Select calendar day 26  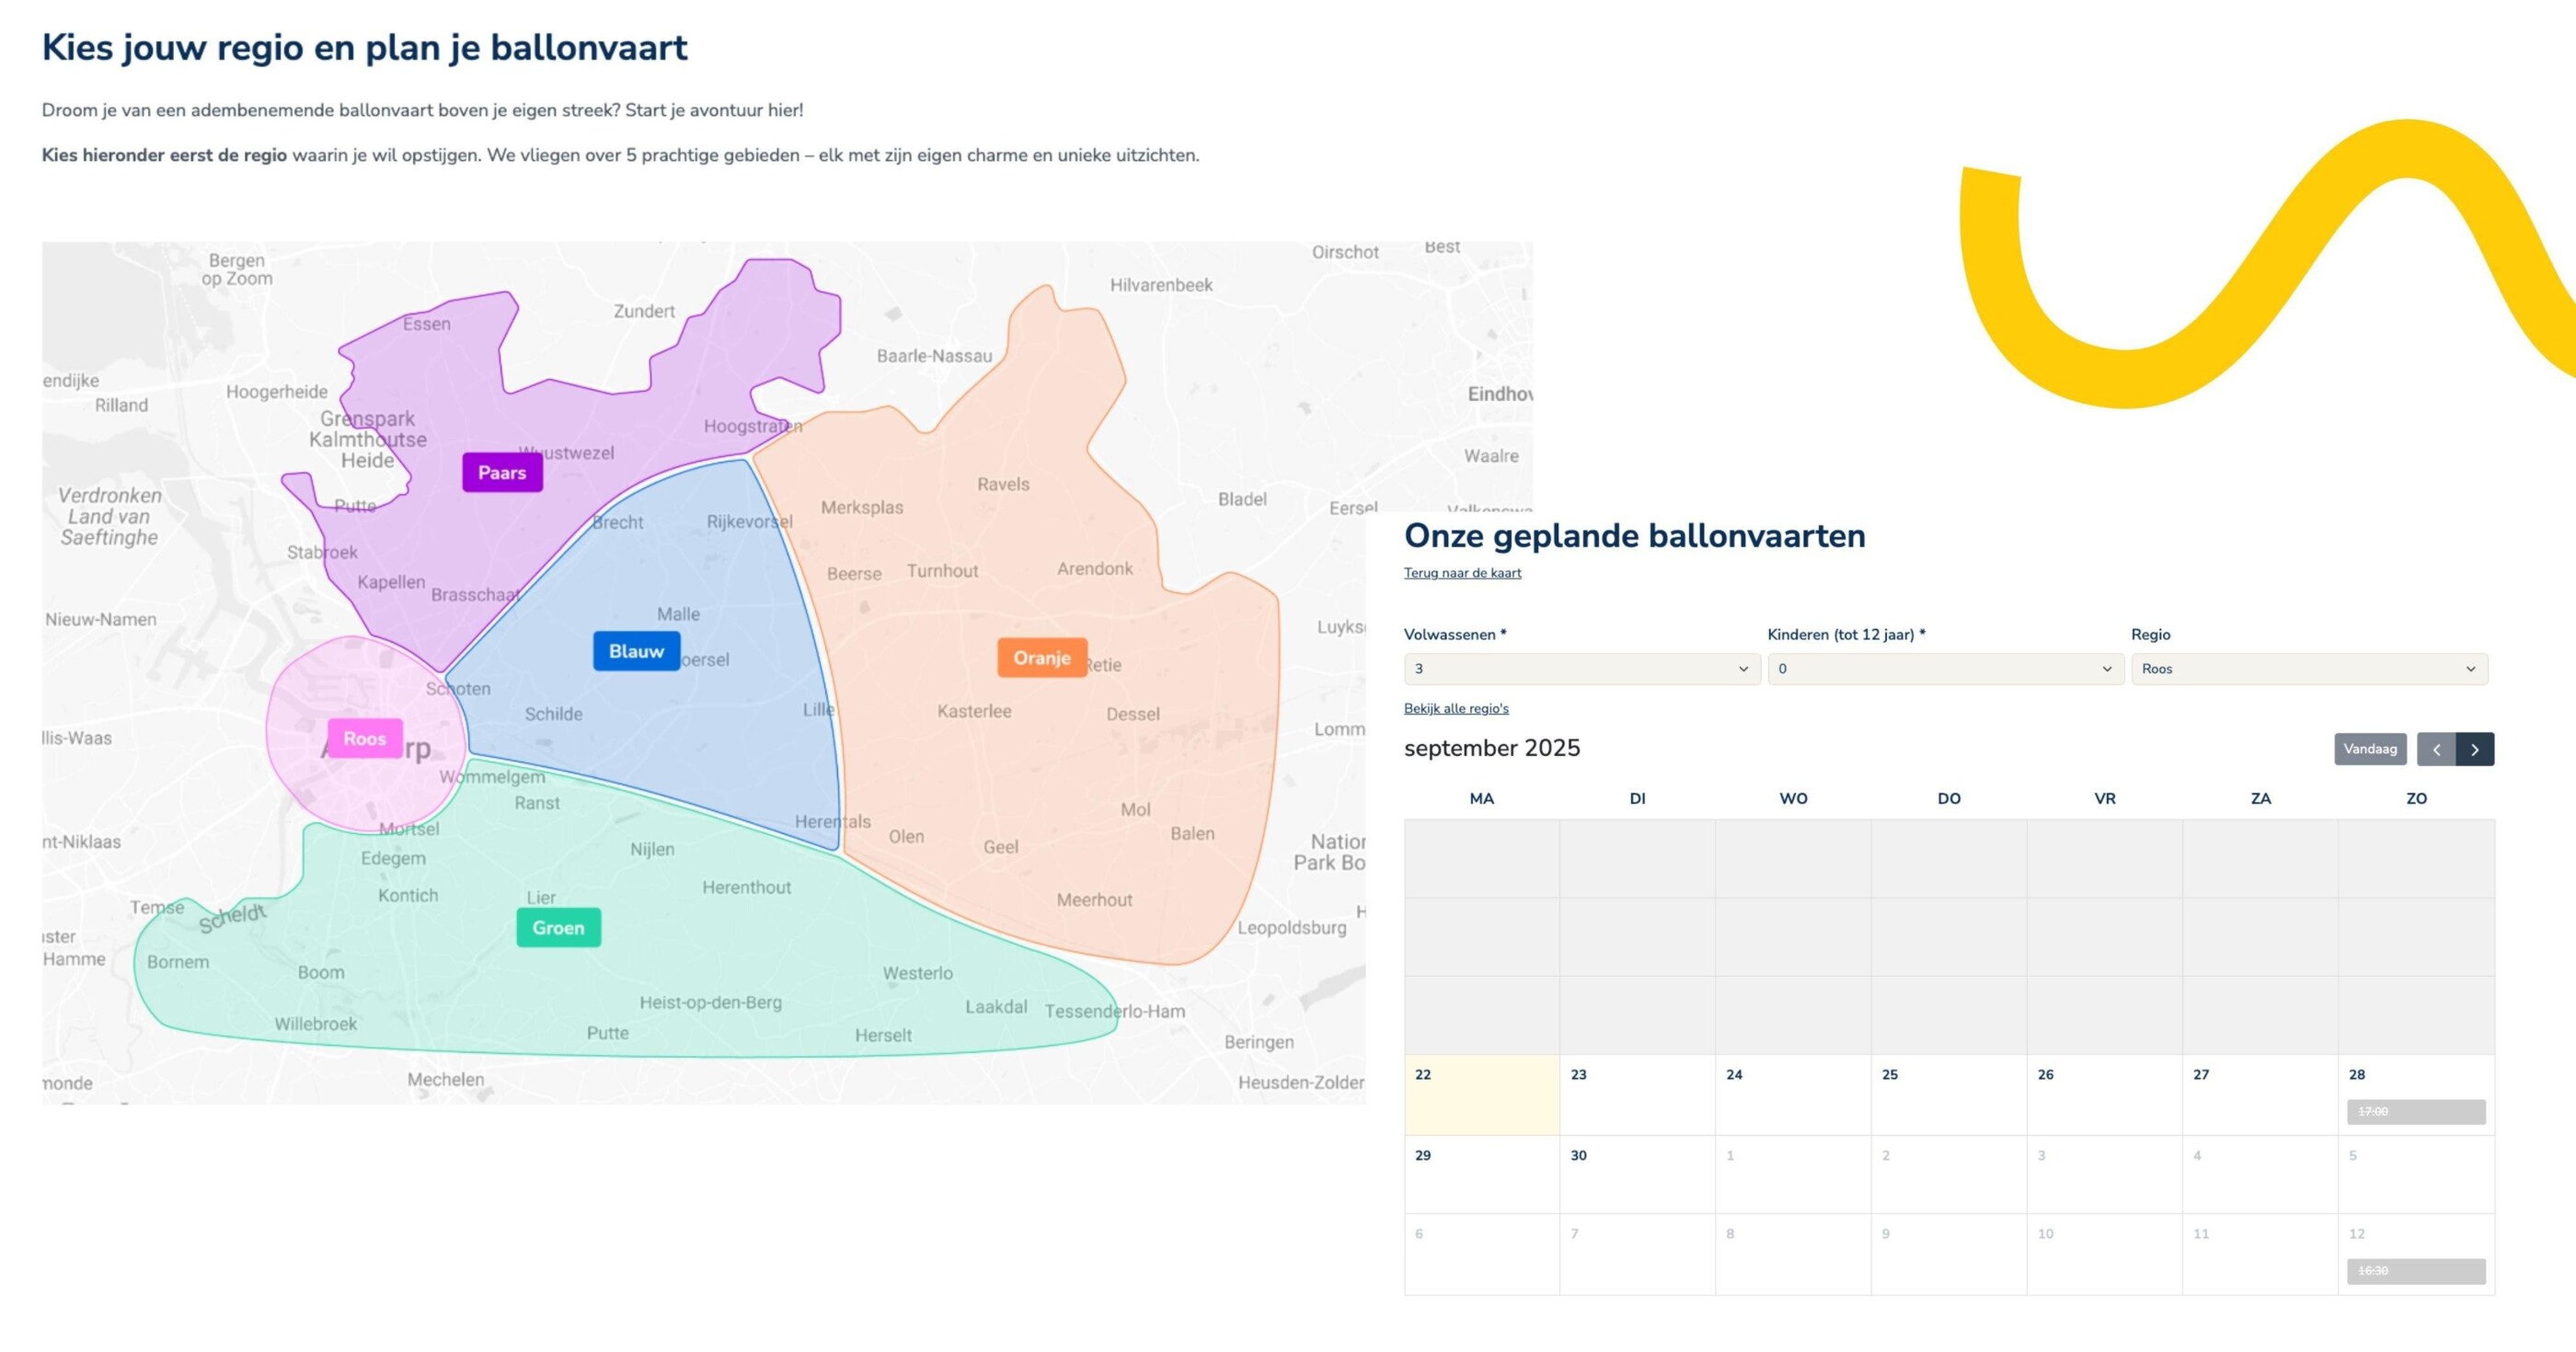(x=2105, y=1094)
